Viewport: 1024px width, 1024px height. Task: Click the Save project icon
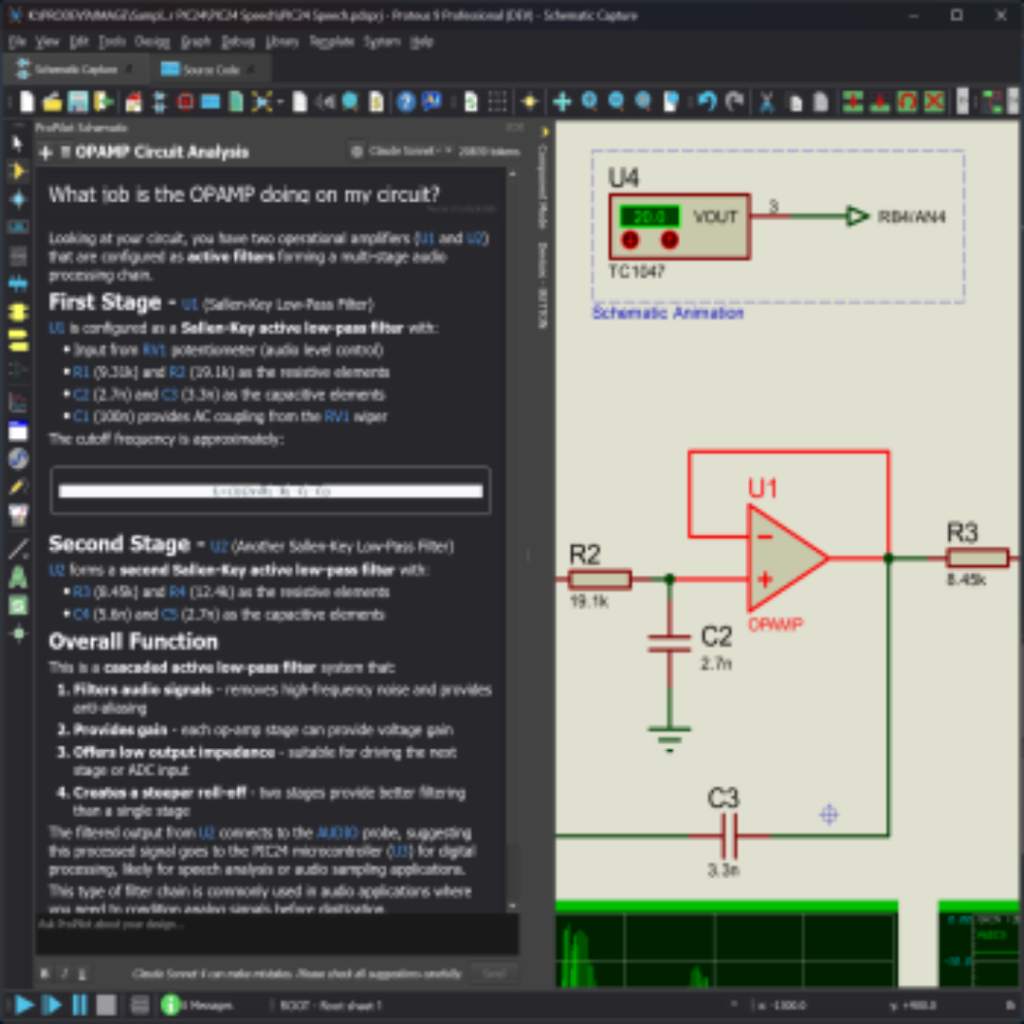[x=78, y=101]
